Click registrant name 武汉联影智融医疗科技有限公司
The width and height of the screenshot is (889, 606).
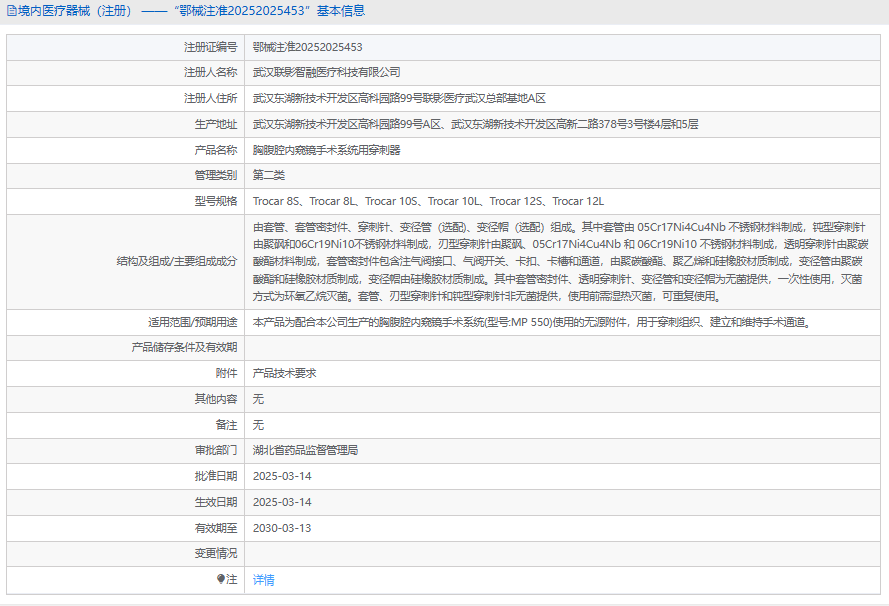point(327,73)
